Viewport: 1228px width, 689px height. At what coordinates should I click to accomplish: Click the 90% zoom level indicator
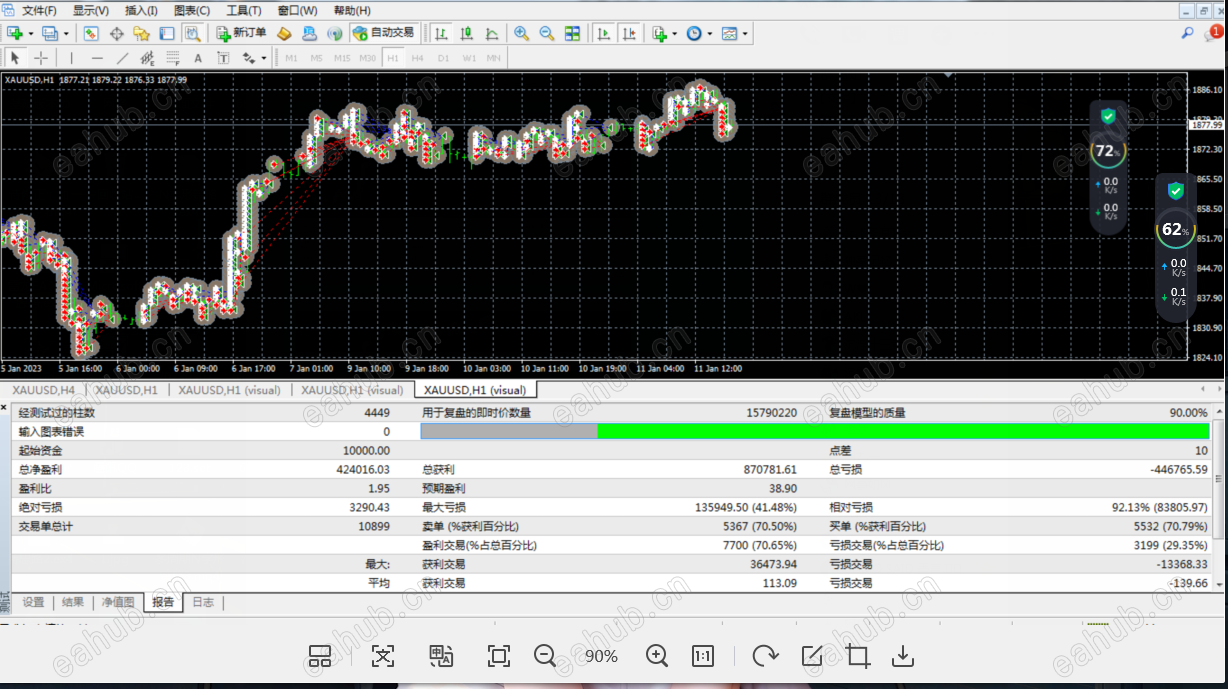coord(601,657)
